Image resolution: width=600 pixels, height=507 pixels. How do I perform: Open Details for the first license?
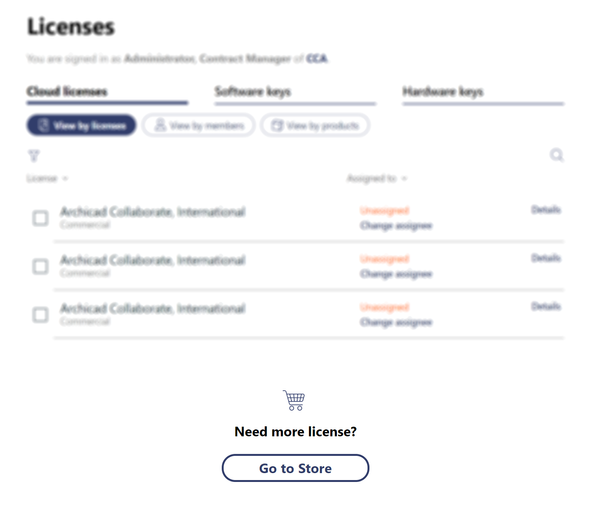tap(546, 210)
